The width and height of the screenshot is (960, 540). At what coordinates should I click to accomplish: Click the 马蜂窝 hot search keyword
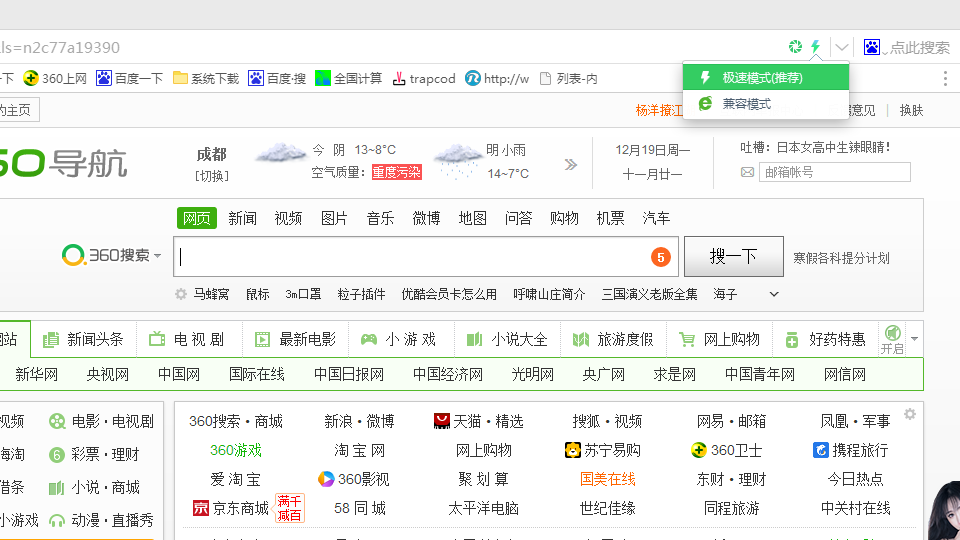point(211,294)
